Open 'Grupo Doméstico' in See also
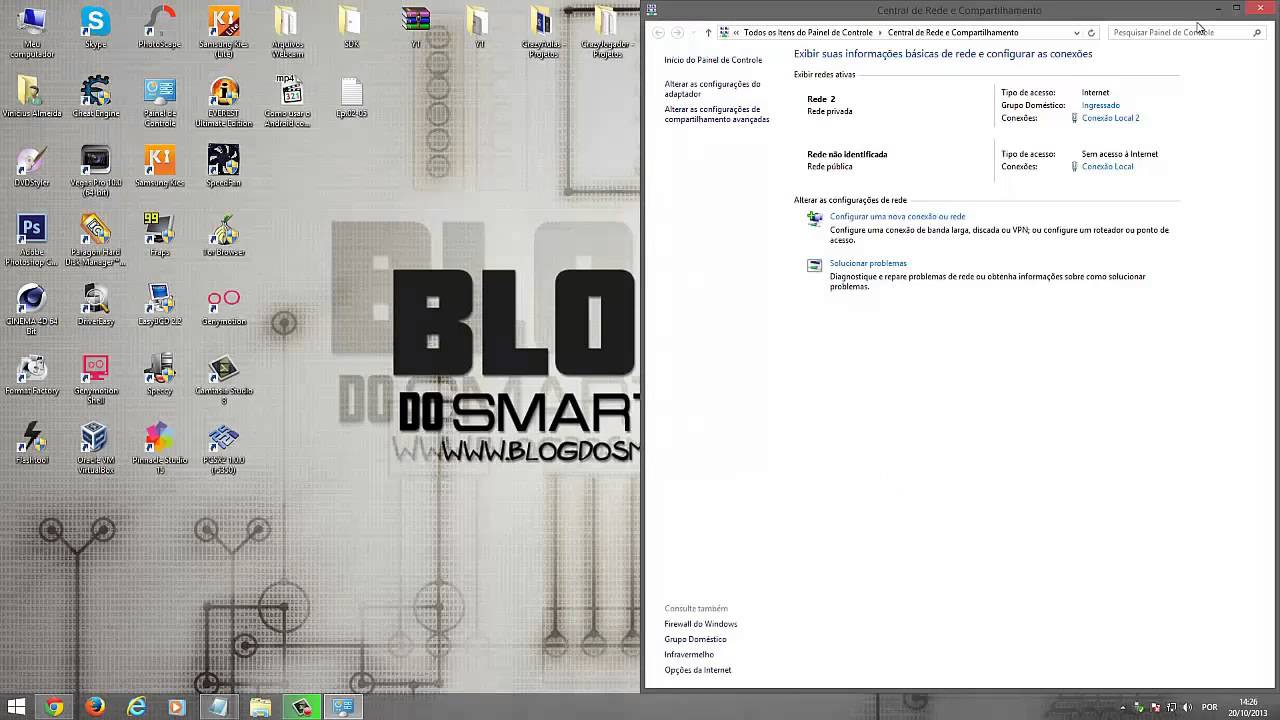 (x=695, y=639)
